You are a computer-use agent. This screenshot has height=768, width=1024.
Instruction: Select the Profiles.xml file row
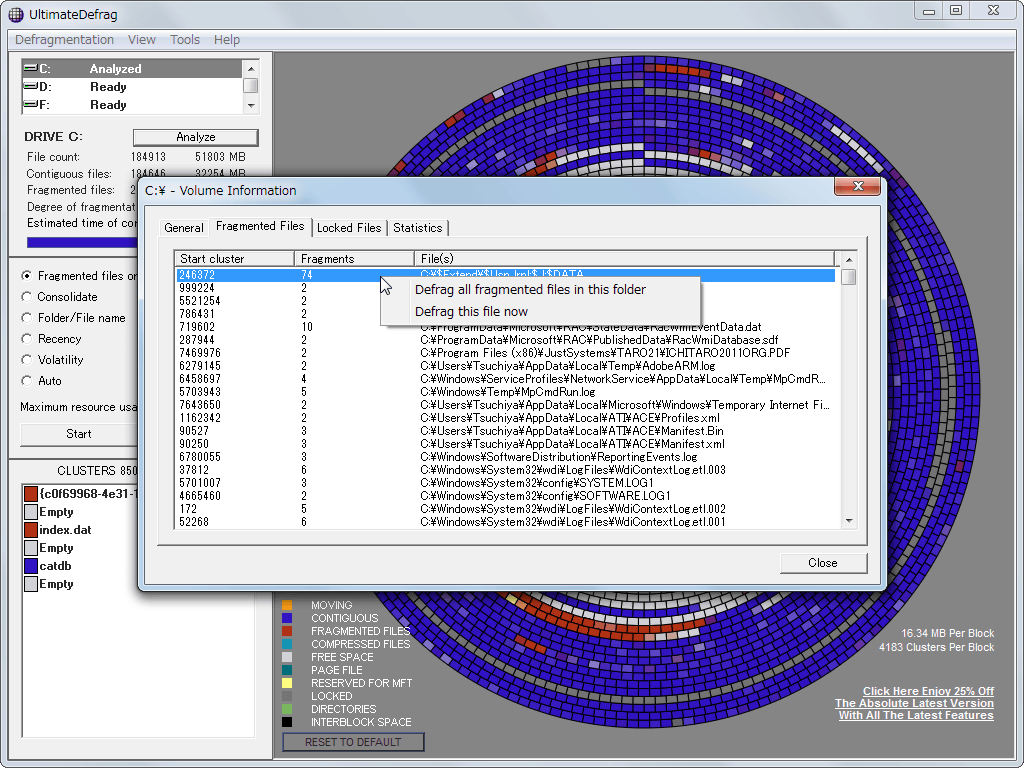pyautogui.click(x=505, y=418)
